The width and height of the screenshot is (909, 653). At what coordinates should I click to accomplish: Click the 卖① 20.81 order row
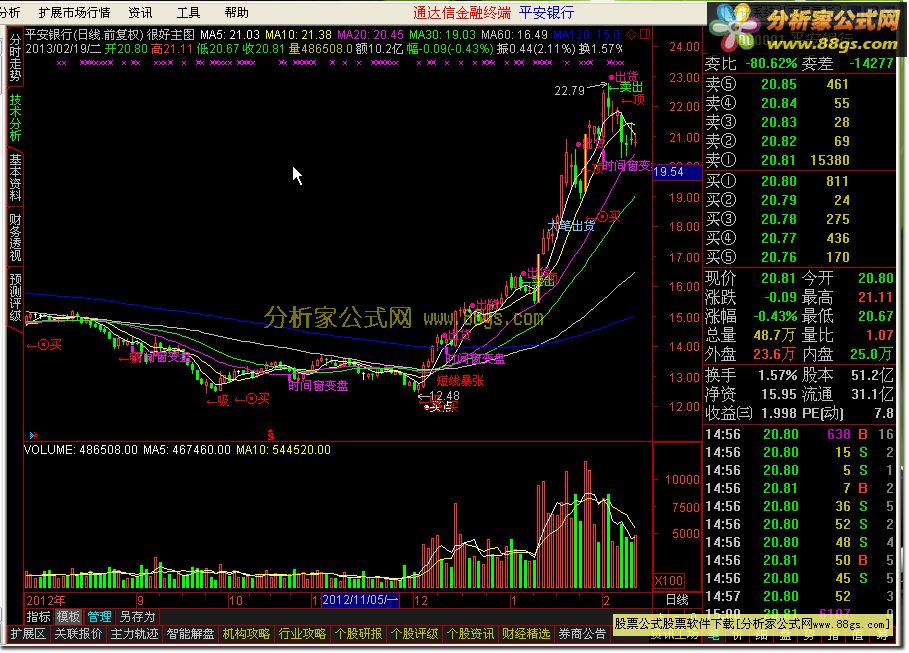[x=799, y=160]
